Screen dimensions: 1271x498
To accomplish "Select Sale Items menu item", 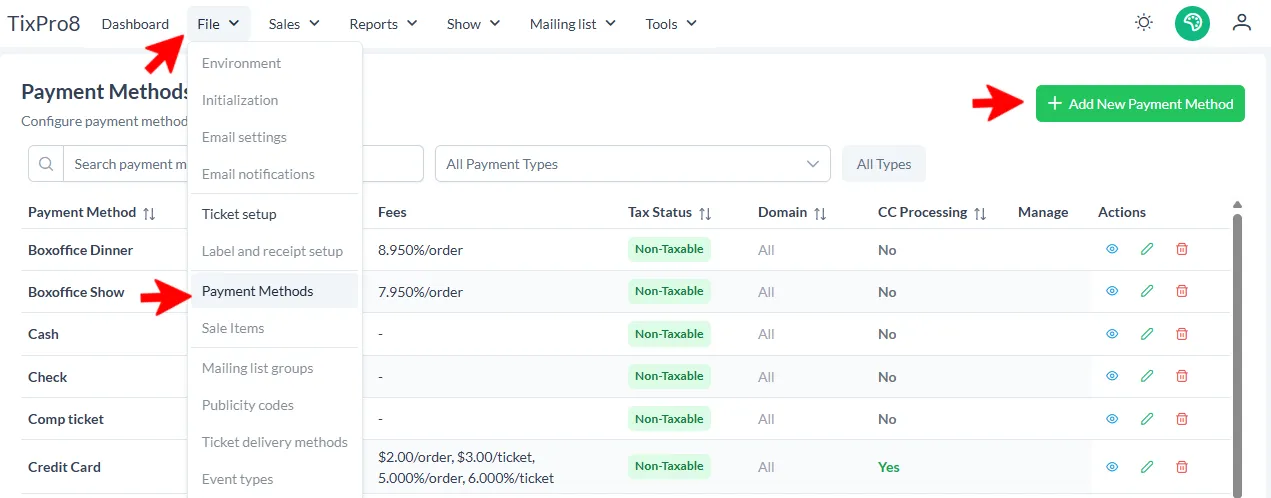I will [x=275, y=328].
